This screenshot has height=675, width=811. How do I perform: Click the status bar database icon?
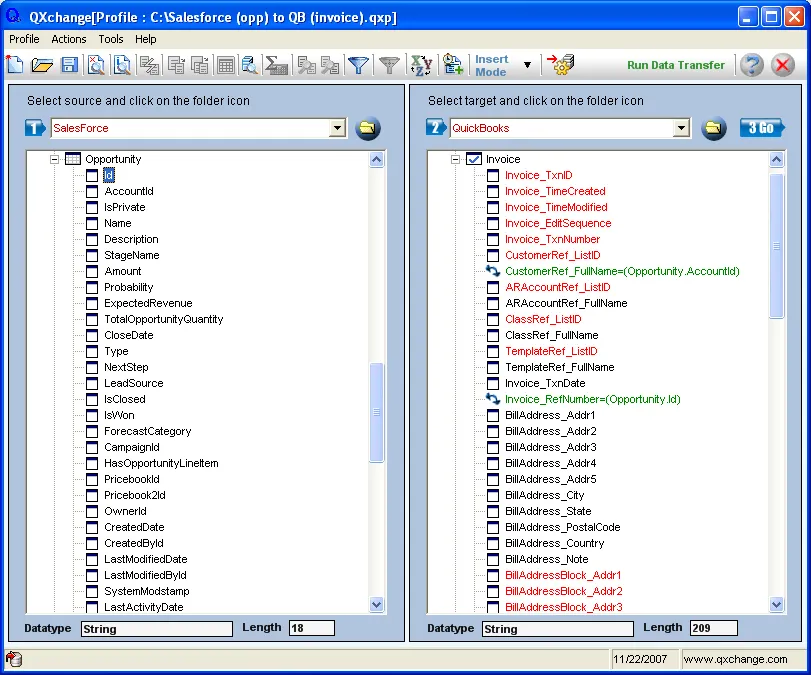click(14, 659)
